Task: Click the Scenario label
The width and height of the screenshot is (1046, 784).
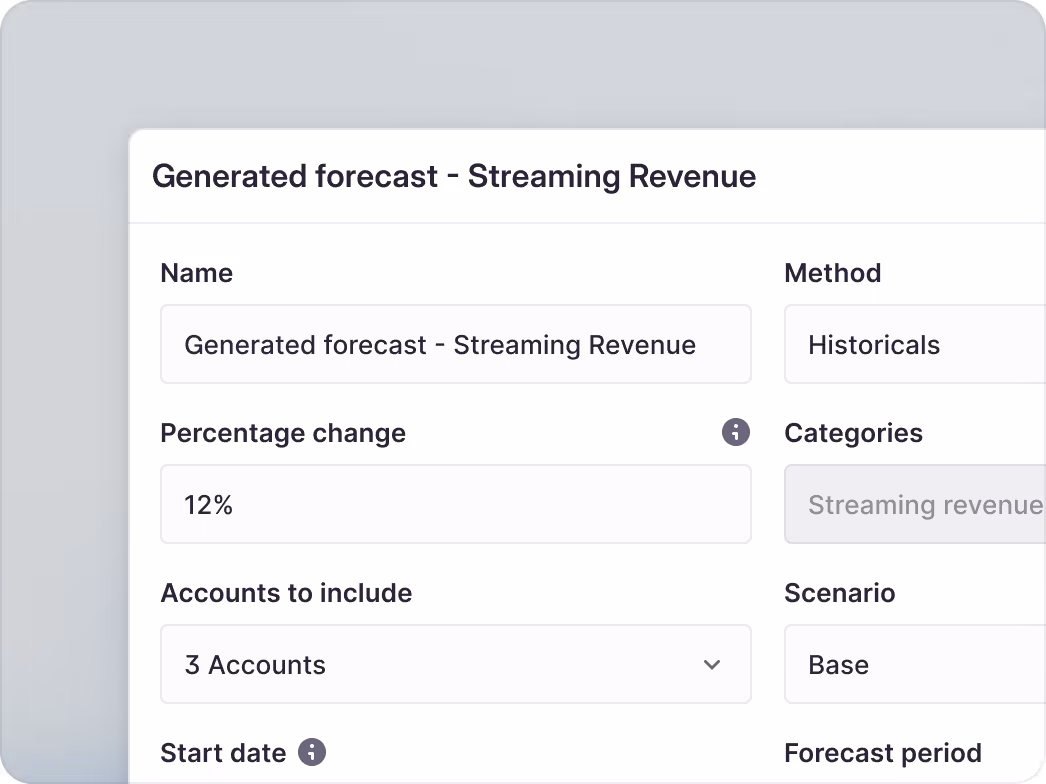Action: (840, 593)
